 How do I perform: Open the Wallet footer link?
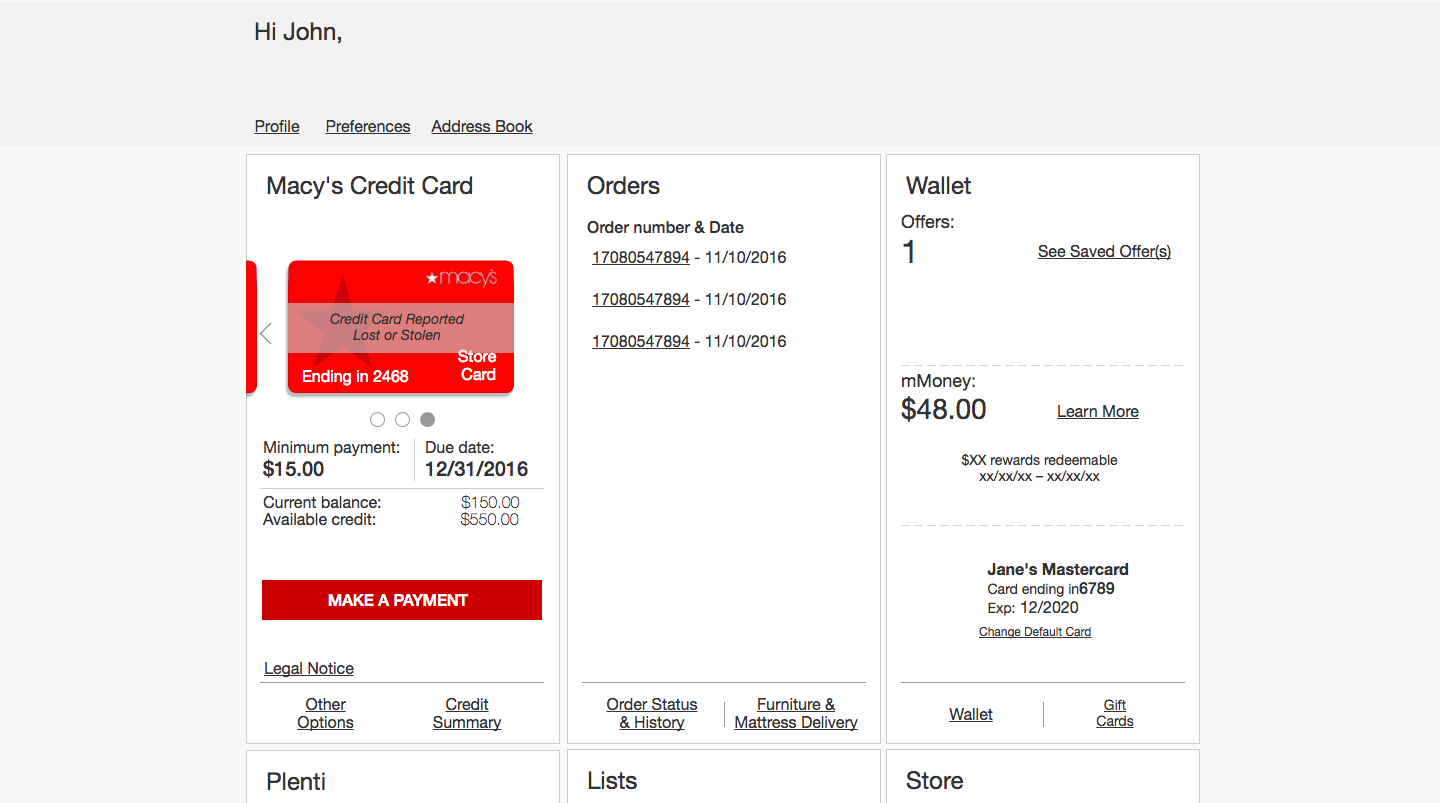tap(971, 714)
